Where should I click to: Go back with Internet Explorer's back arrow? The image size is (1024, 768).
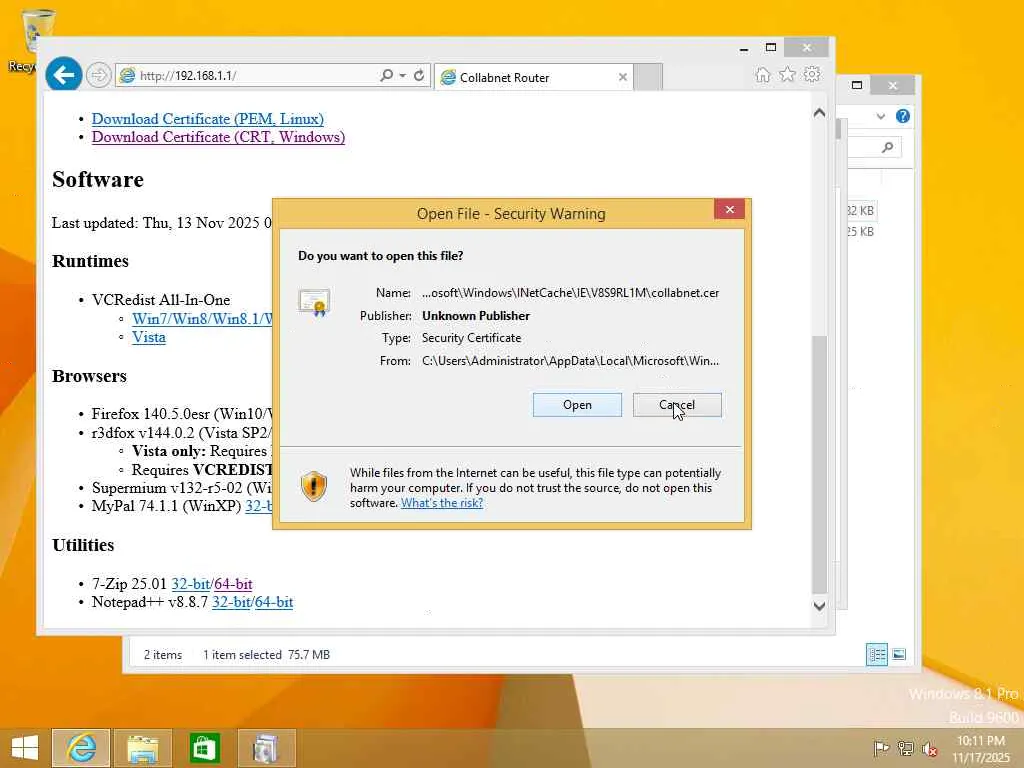[63, 75]
